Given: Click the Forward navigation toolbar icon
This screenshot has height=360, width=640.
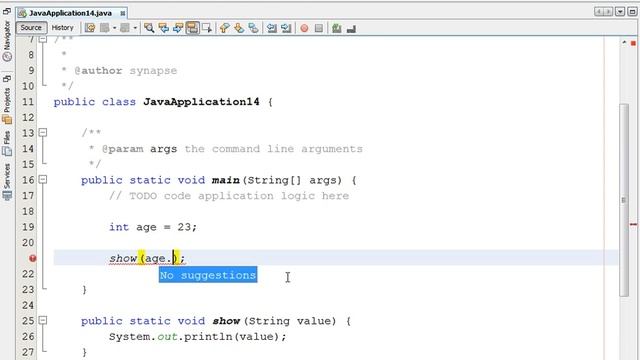Looking at the screenshot, I should tap(125, 28).
